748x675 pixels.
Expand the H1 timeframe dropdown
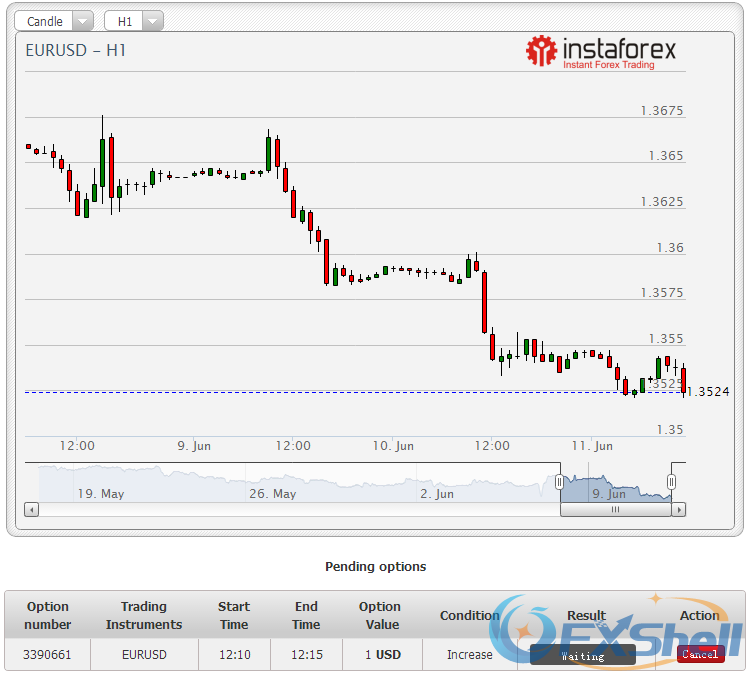click(x=134, y=21)
